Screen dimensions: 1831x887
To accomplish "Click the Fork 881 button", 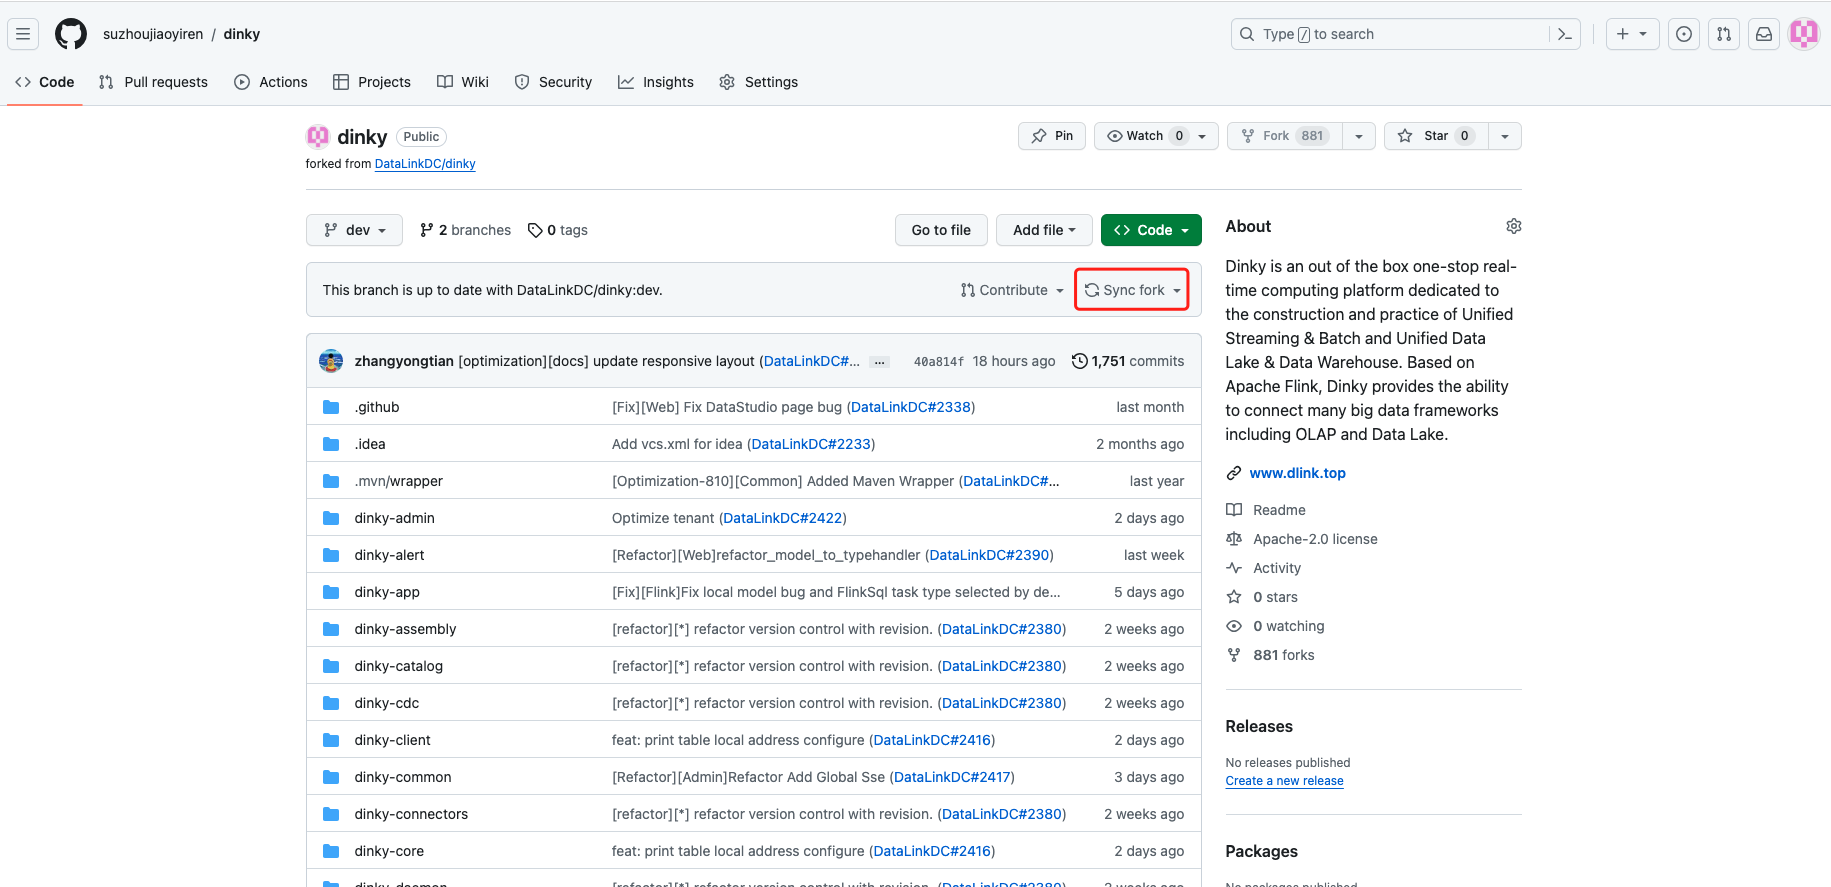I will pos(1284,136).
